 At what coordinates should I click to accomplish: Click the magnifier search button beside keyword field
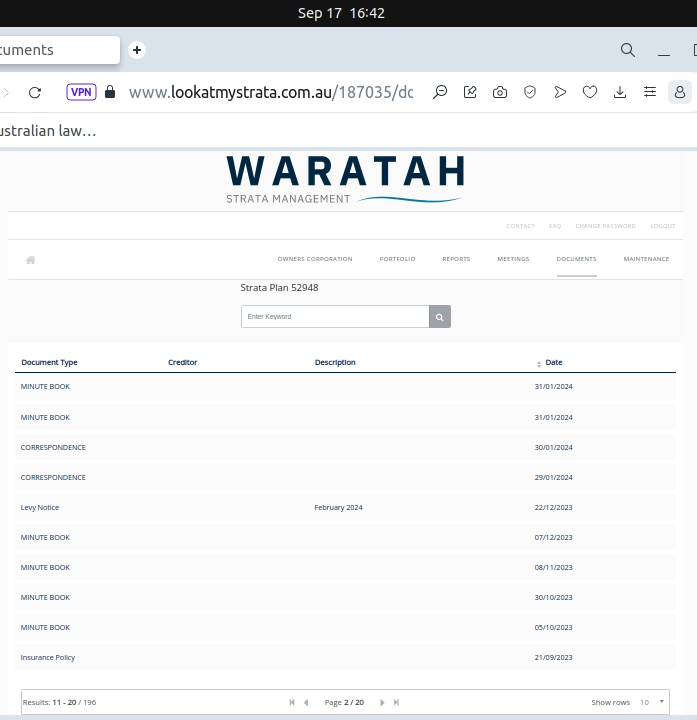click(440, 317)
